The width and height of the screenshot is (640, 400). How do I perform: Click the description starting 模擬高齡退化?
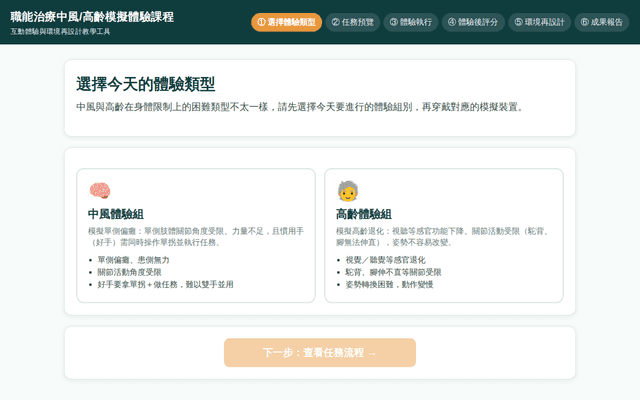click(x=444, y=237)
